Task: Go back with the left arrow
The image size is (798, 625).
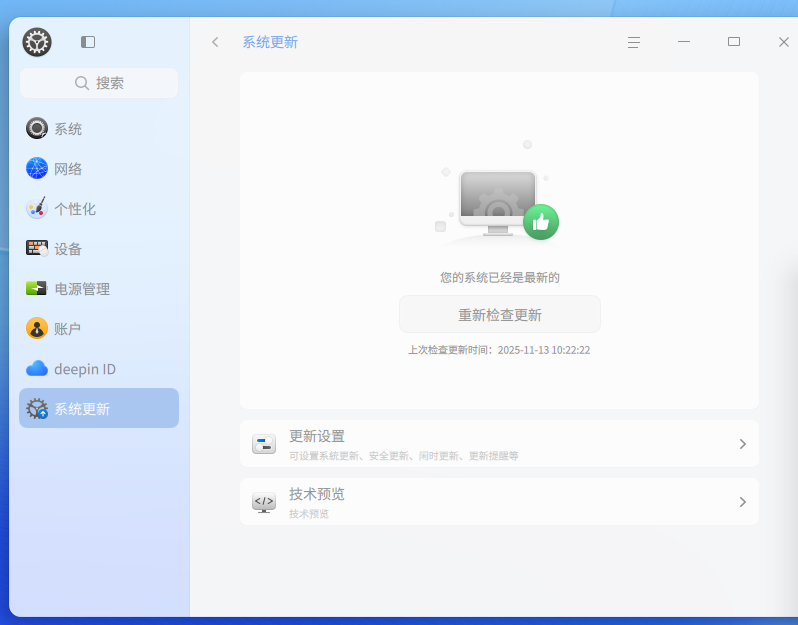Action: (x=215, y=42)
